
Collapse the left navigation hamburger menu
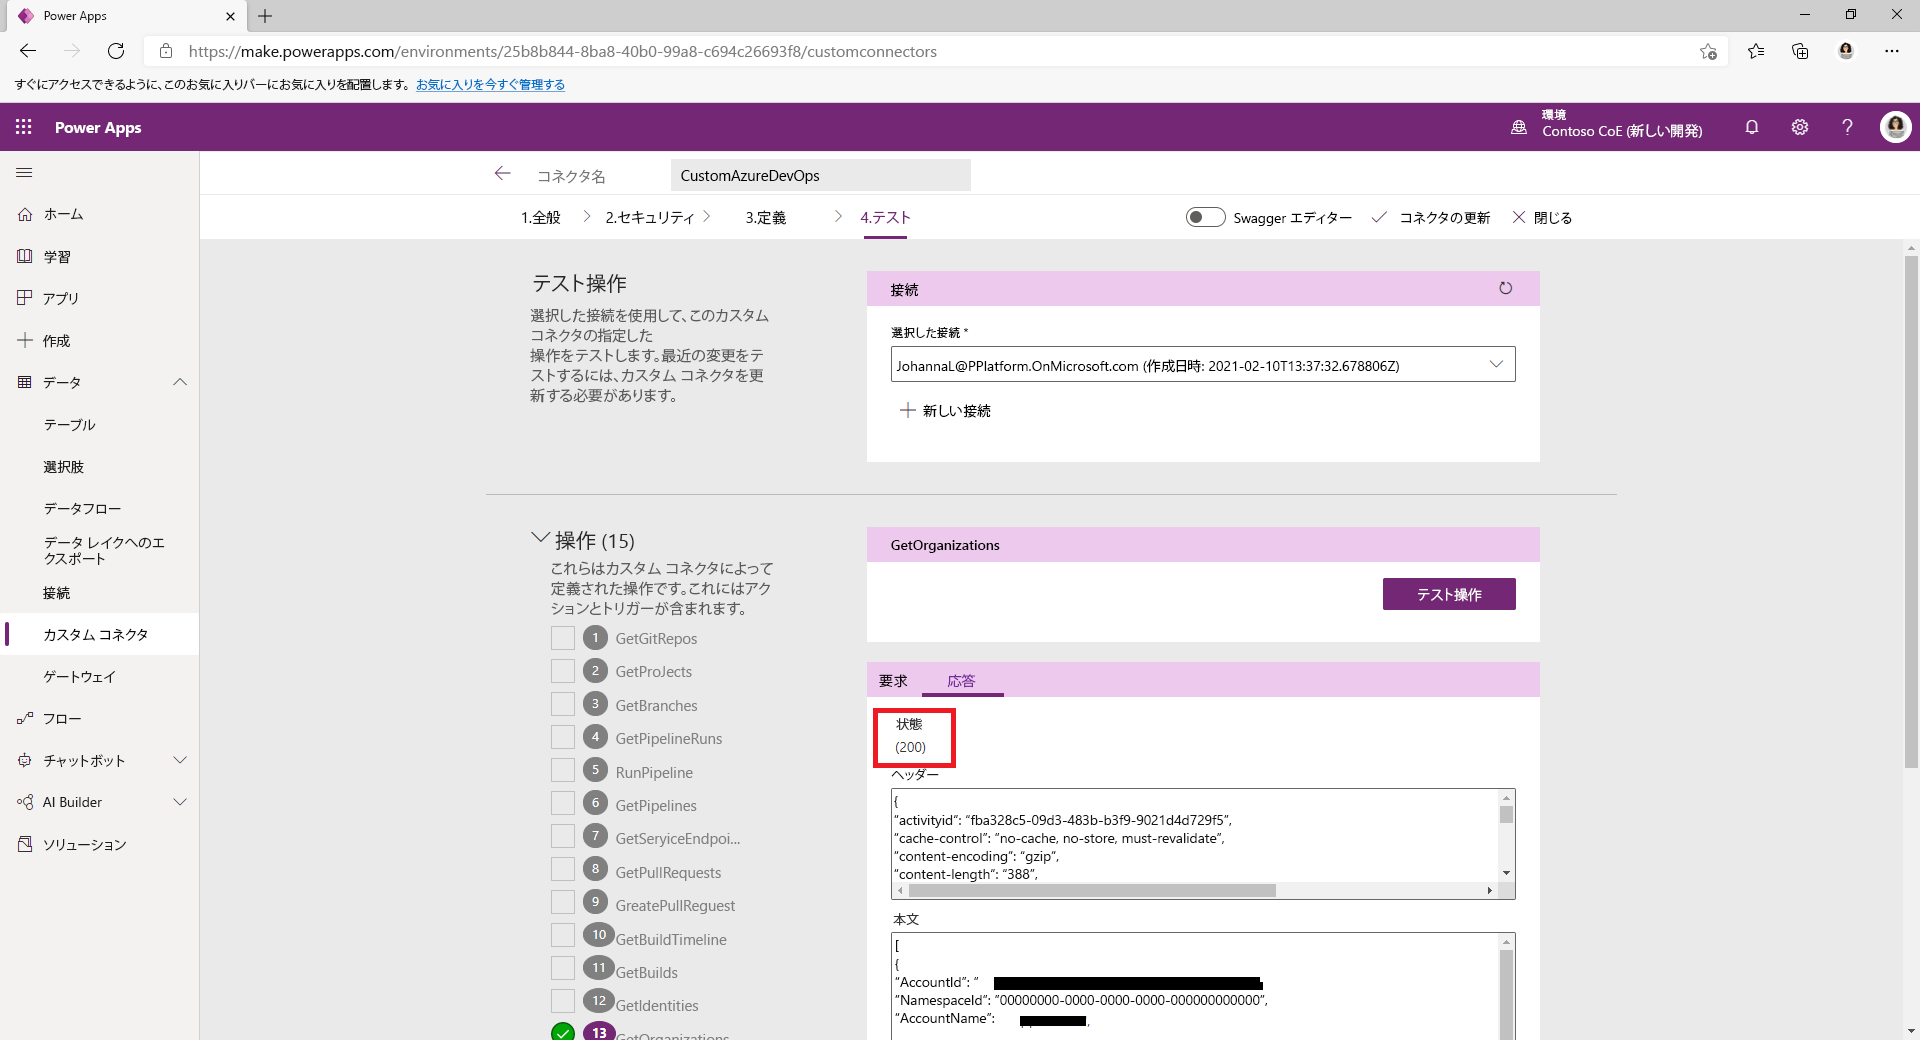tap(24, 173)
